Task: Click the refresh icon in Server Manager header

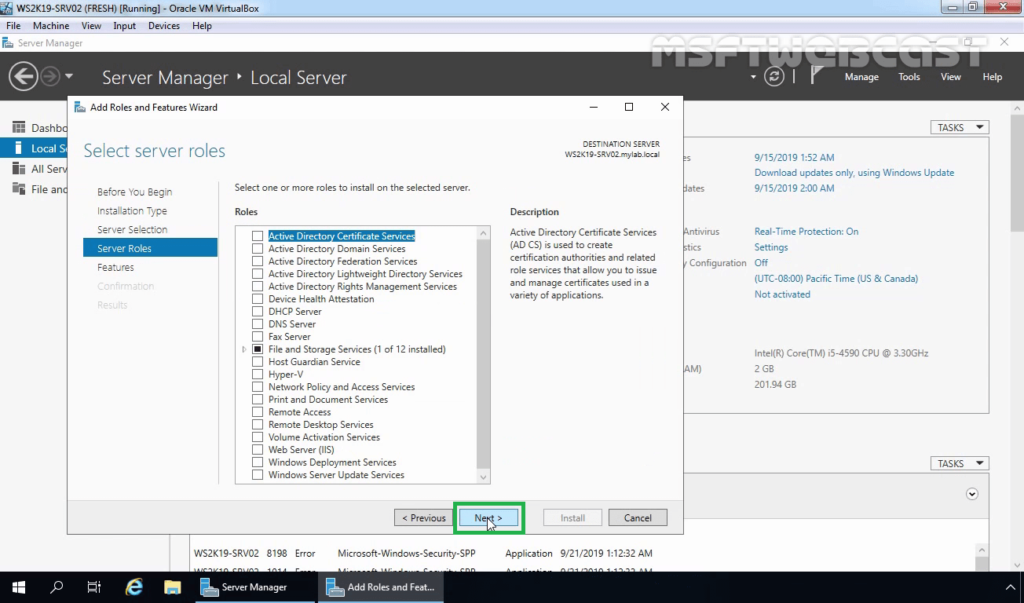Action: 774,76
